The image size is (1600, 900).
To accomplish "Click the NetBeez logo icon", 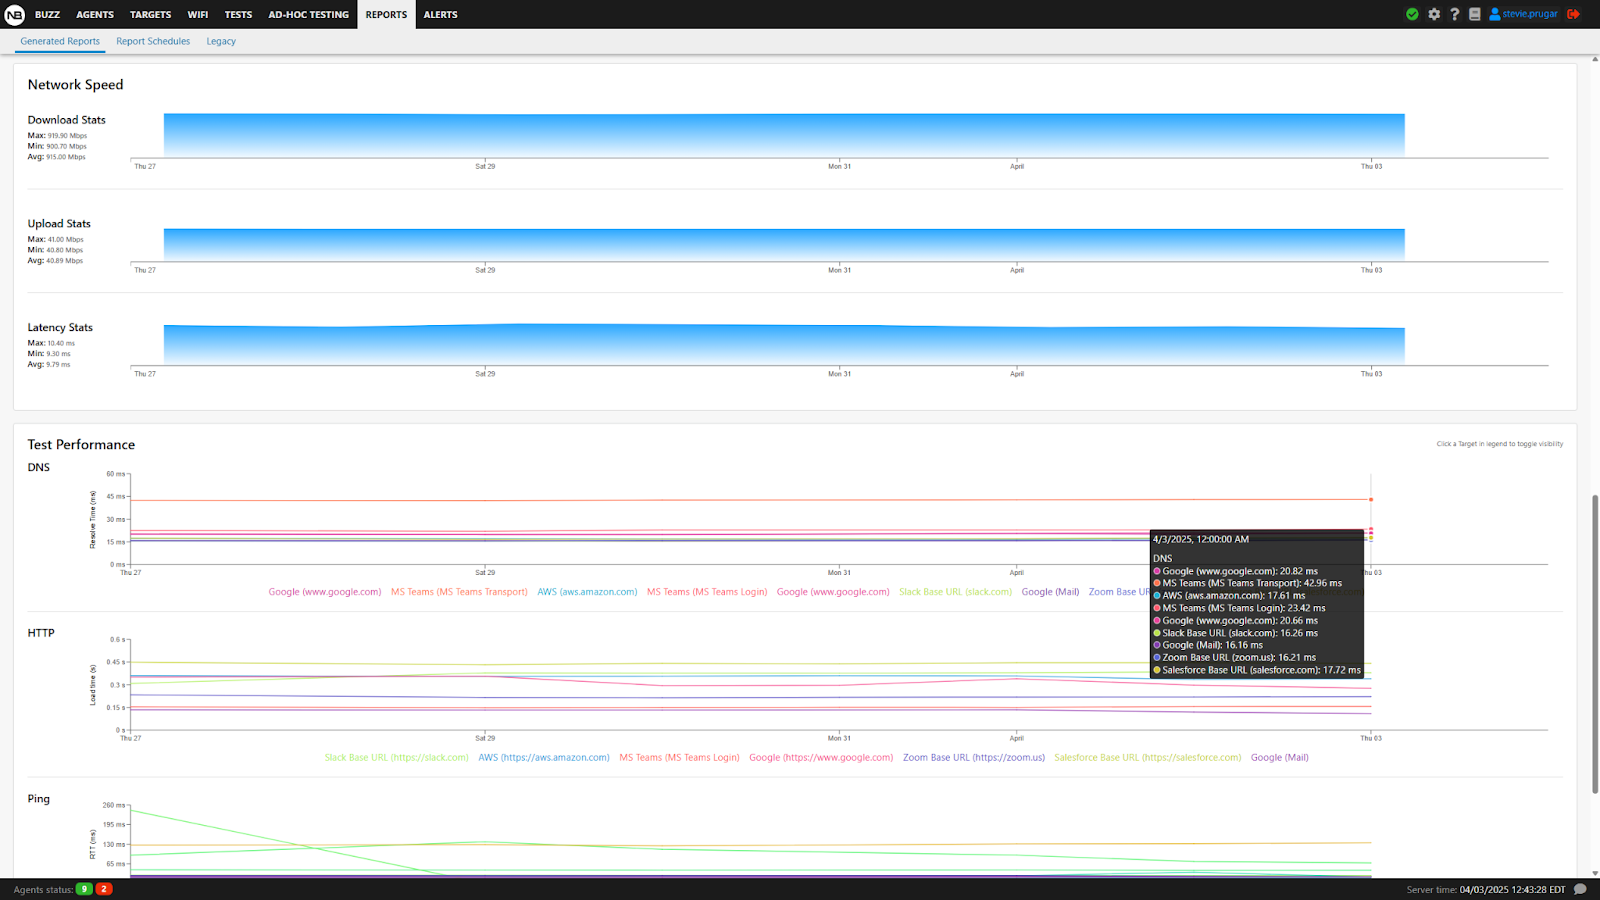I will [14, 14].
